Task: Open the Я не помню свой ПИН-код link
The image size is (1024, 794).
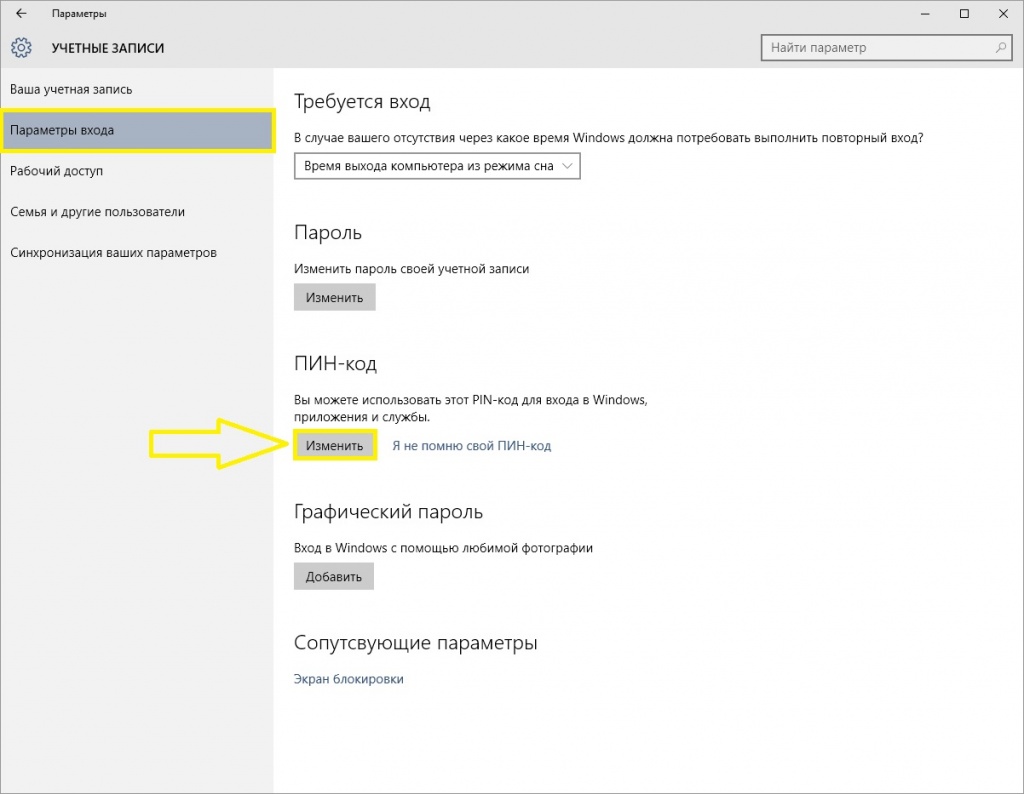Action: click(x=471, y=446)
